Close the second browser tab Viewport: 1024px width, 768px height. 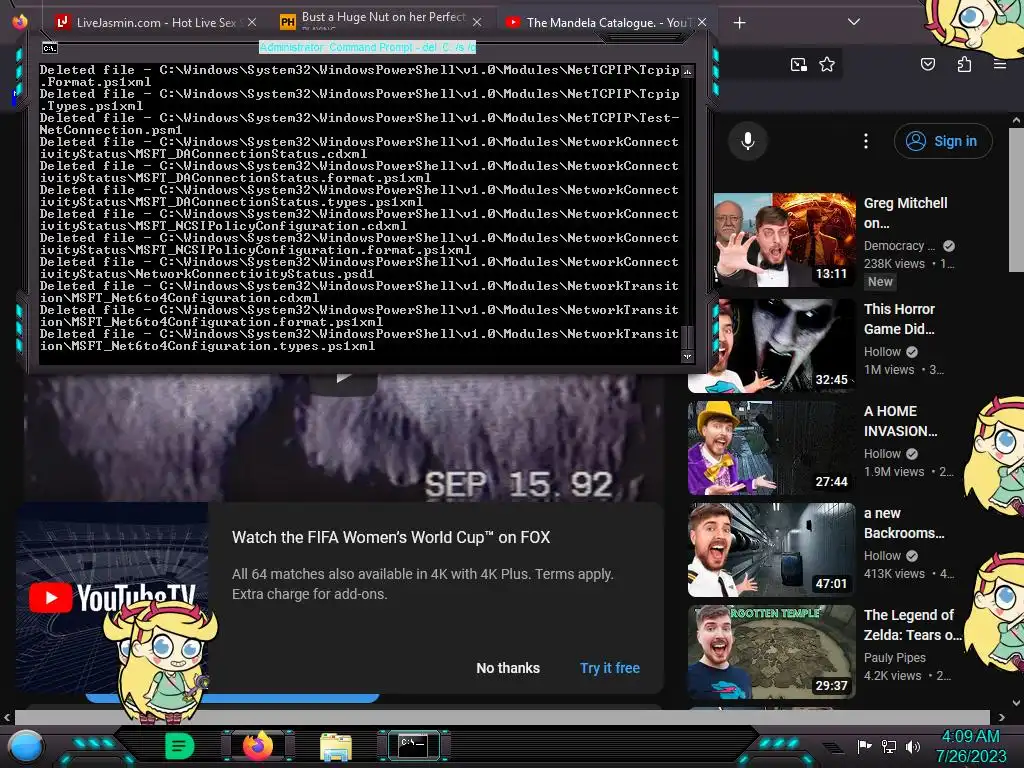477,23
